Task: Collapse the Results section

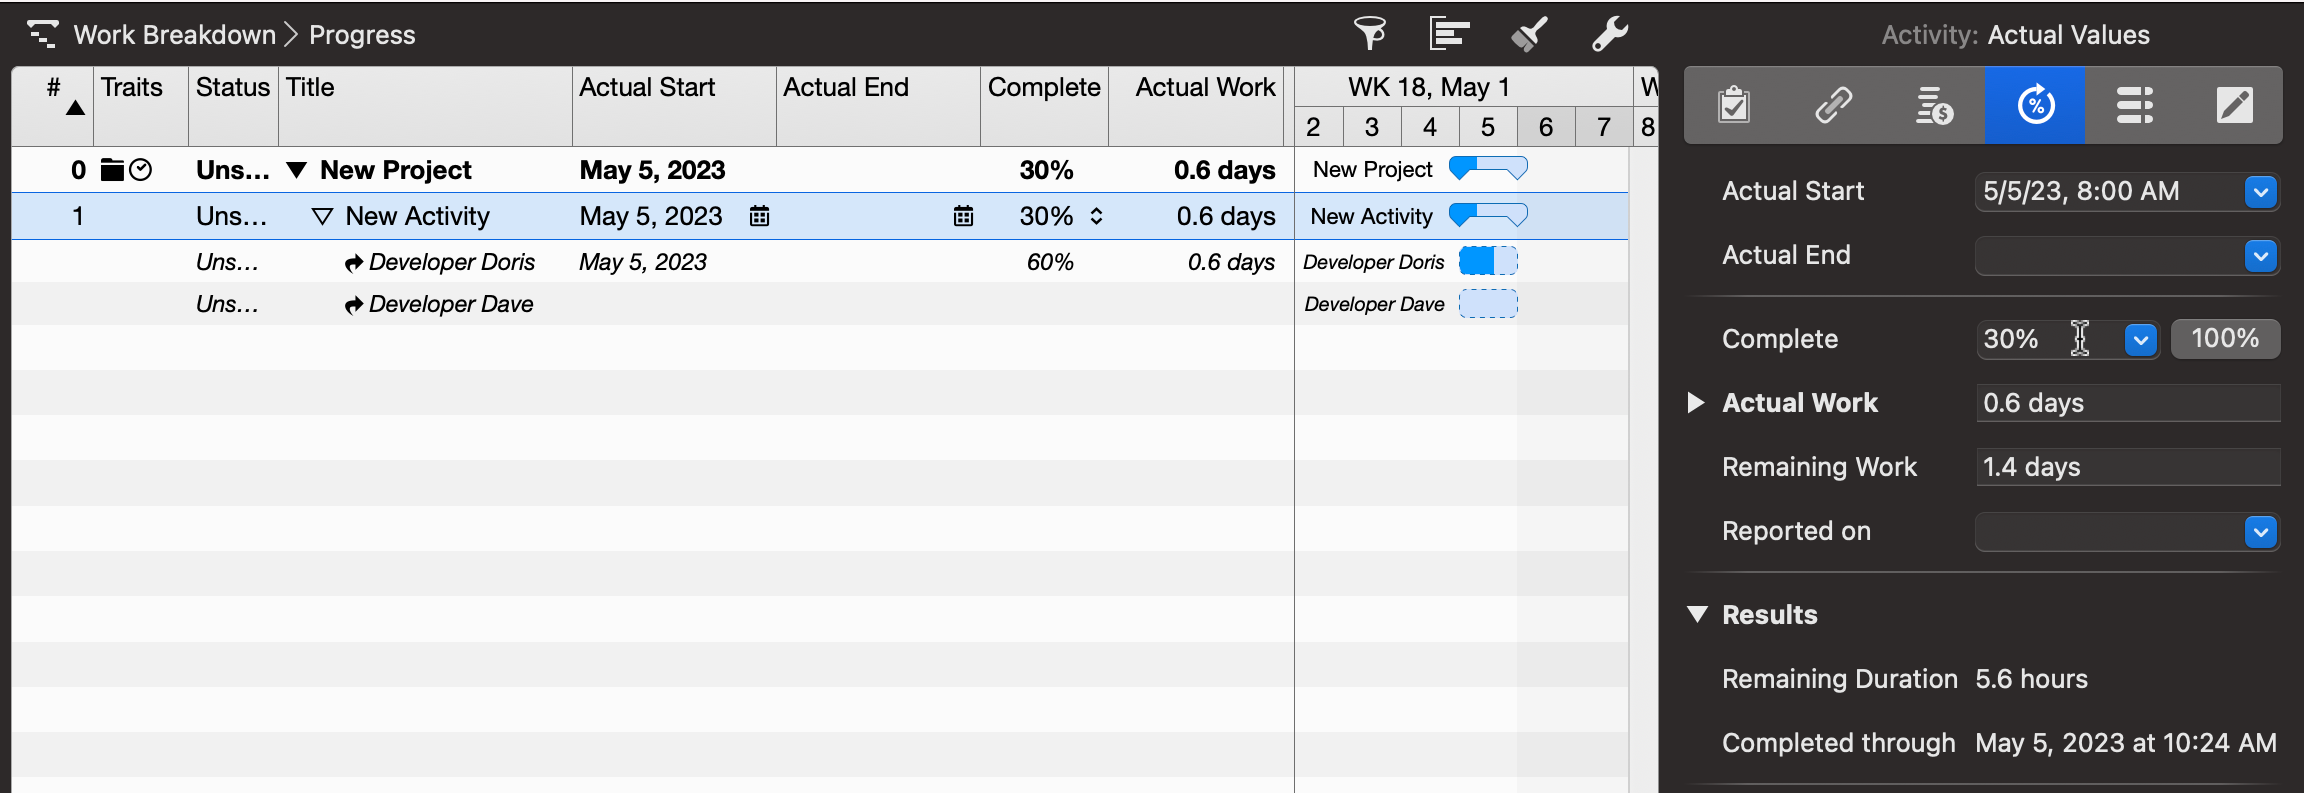Action: [x=1697, y=614]
